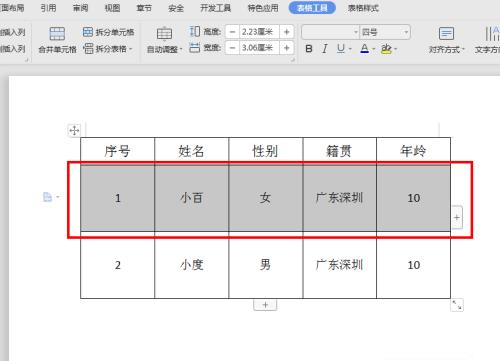The width and height of the screenshot is (500, 361).
Task: Click the table resize handle at bottom-right corner
Action: pyautogui.click(x=457, y=305)
